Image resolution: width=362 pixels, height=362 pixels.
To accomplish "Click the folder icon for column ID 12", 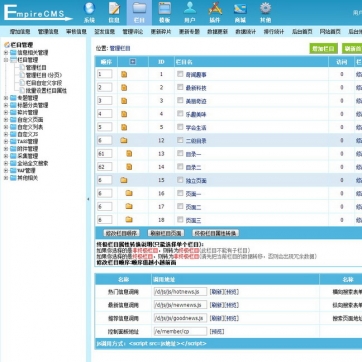I will click(x=124, y=140).
